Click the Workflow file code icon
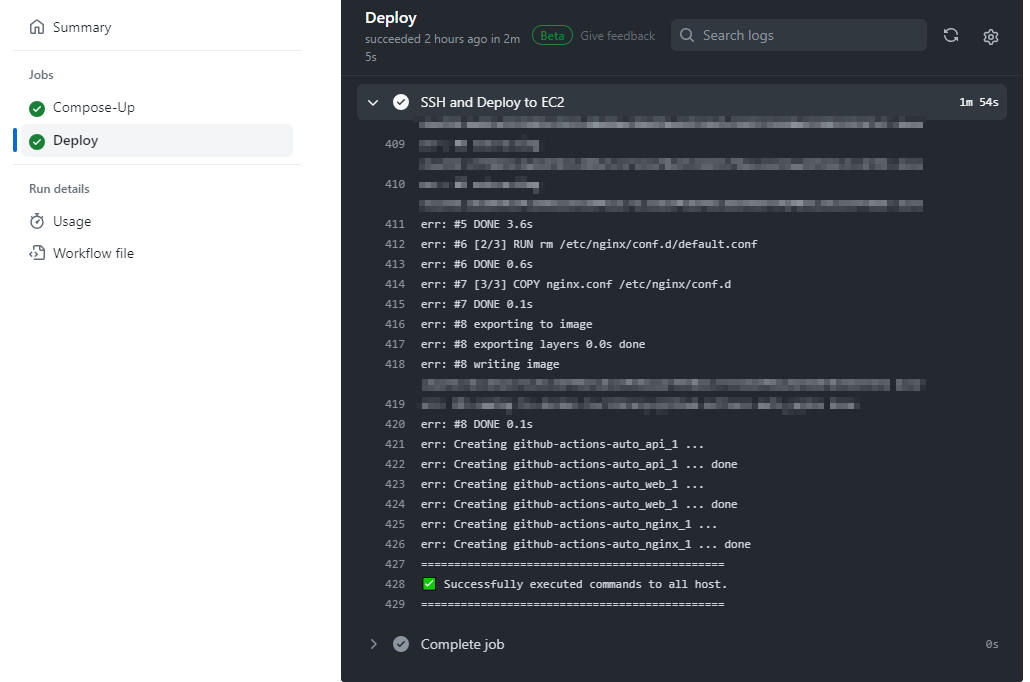The height and width of the screenshot is (682, 1030). (37, 253)
